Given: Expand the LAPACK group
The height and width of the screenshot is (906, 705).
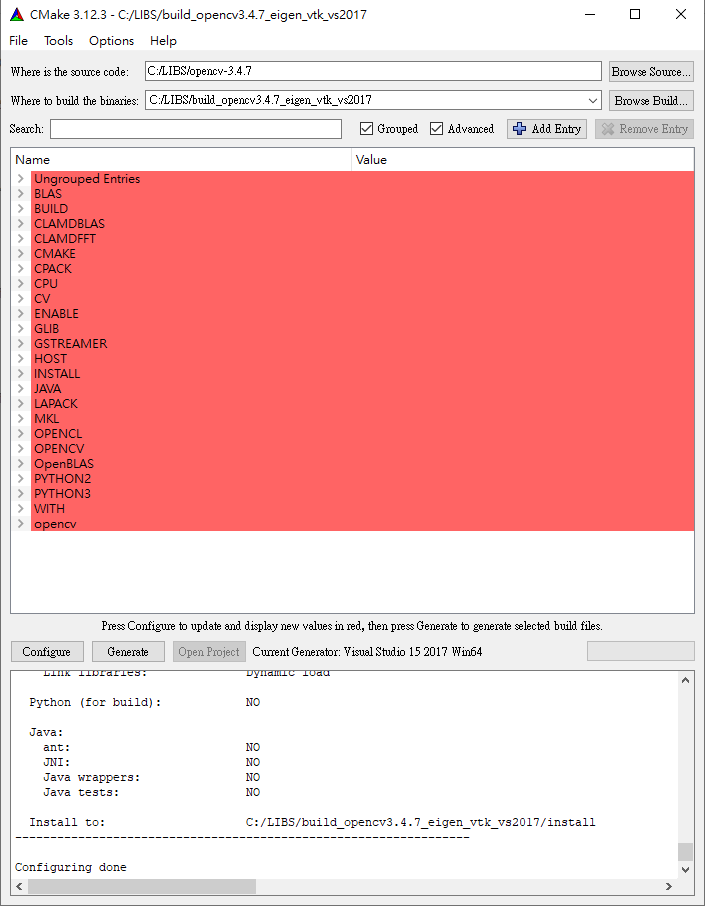Looking at the screenshot, I should 20,404.
